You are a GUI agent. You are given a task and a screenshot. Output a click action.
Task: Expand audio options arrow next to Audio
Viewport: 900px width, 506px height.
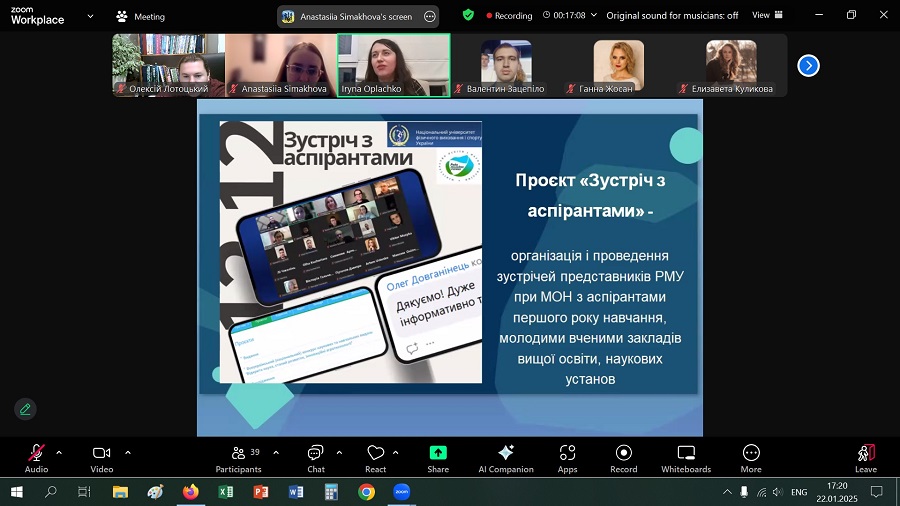point(59,452)
